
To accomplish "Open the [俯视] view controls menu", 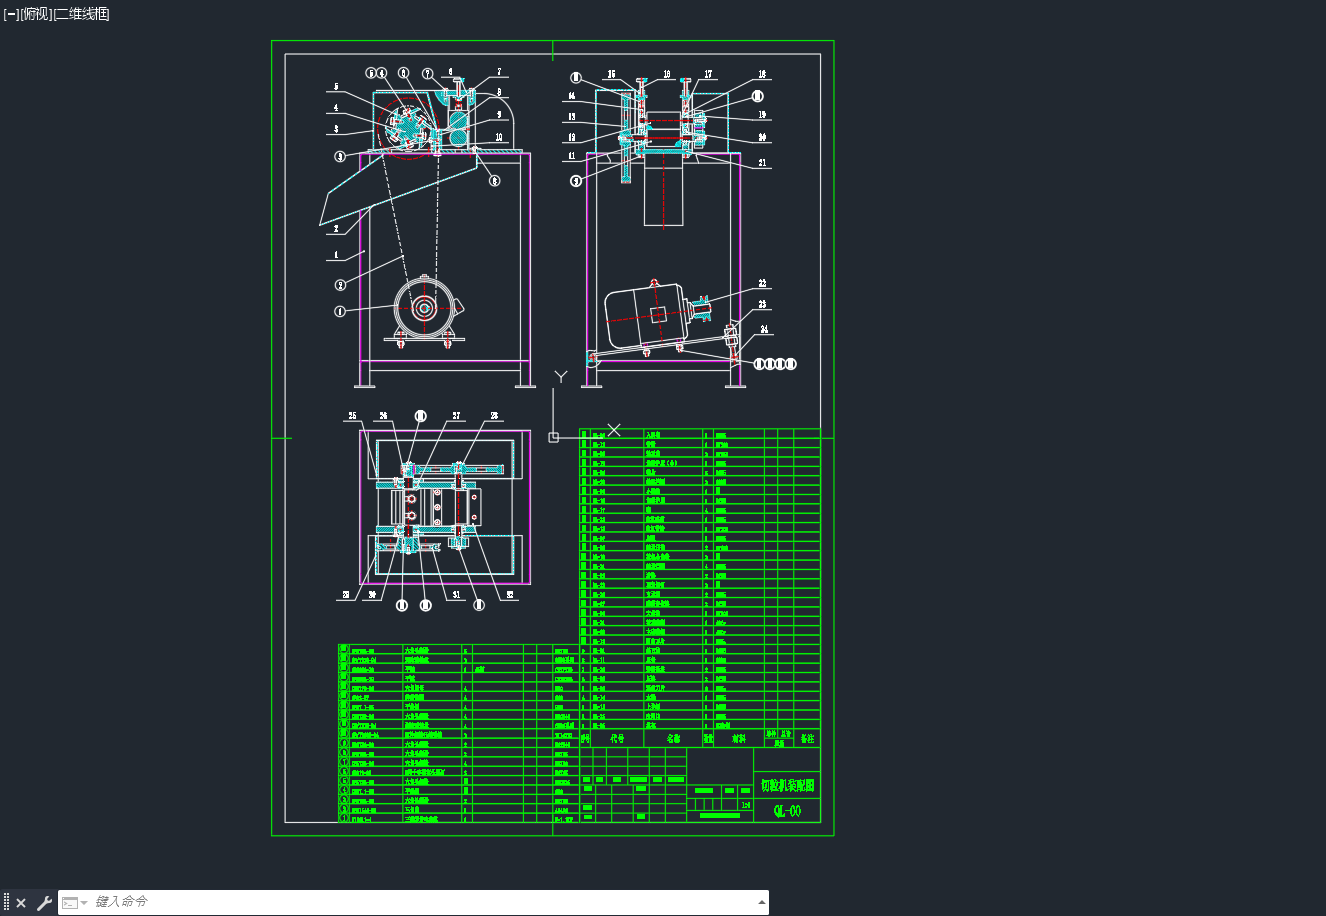I will point(35,14).
